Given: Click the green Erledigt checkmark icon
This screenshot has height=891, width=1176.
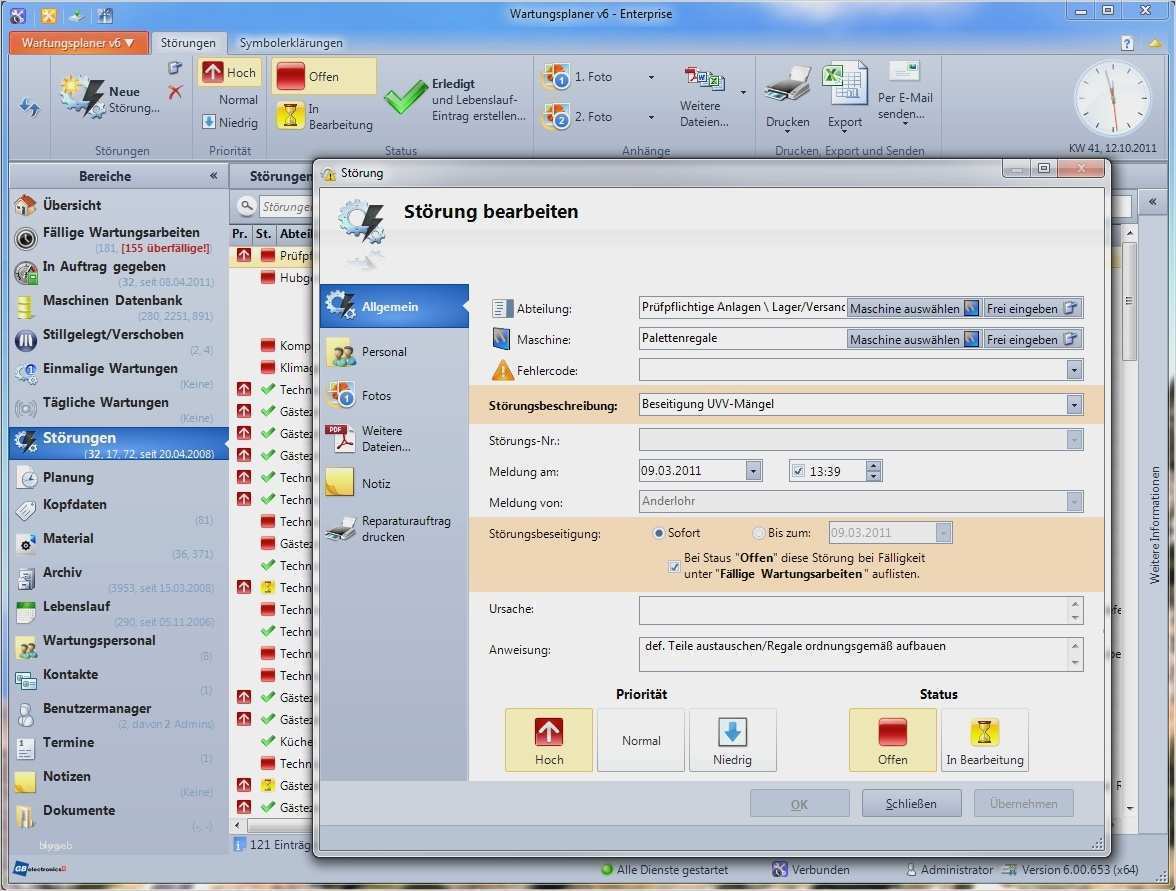Looking at the screenshot, I should coord(406,100).
